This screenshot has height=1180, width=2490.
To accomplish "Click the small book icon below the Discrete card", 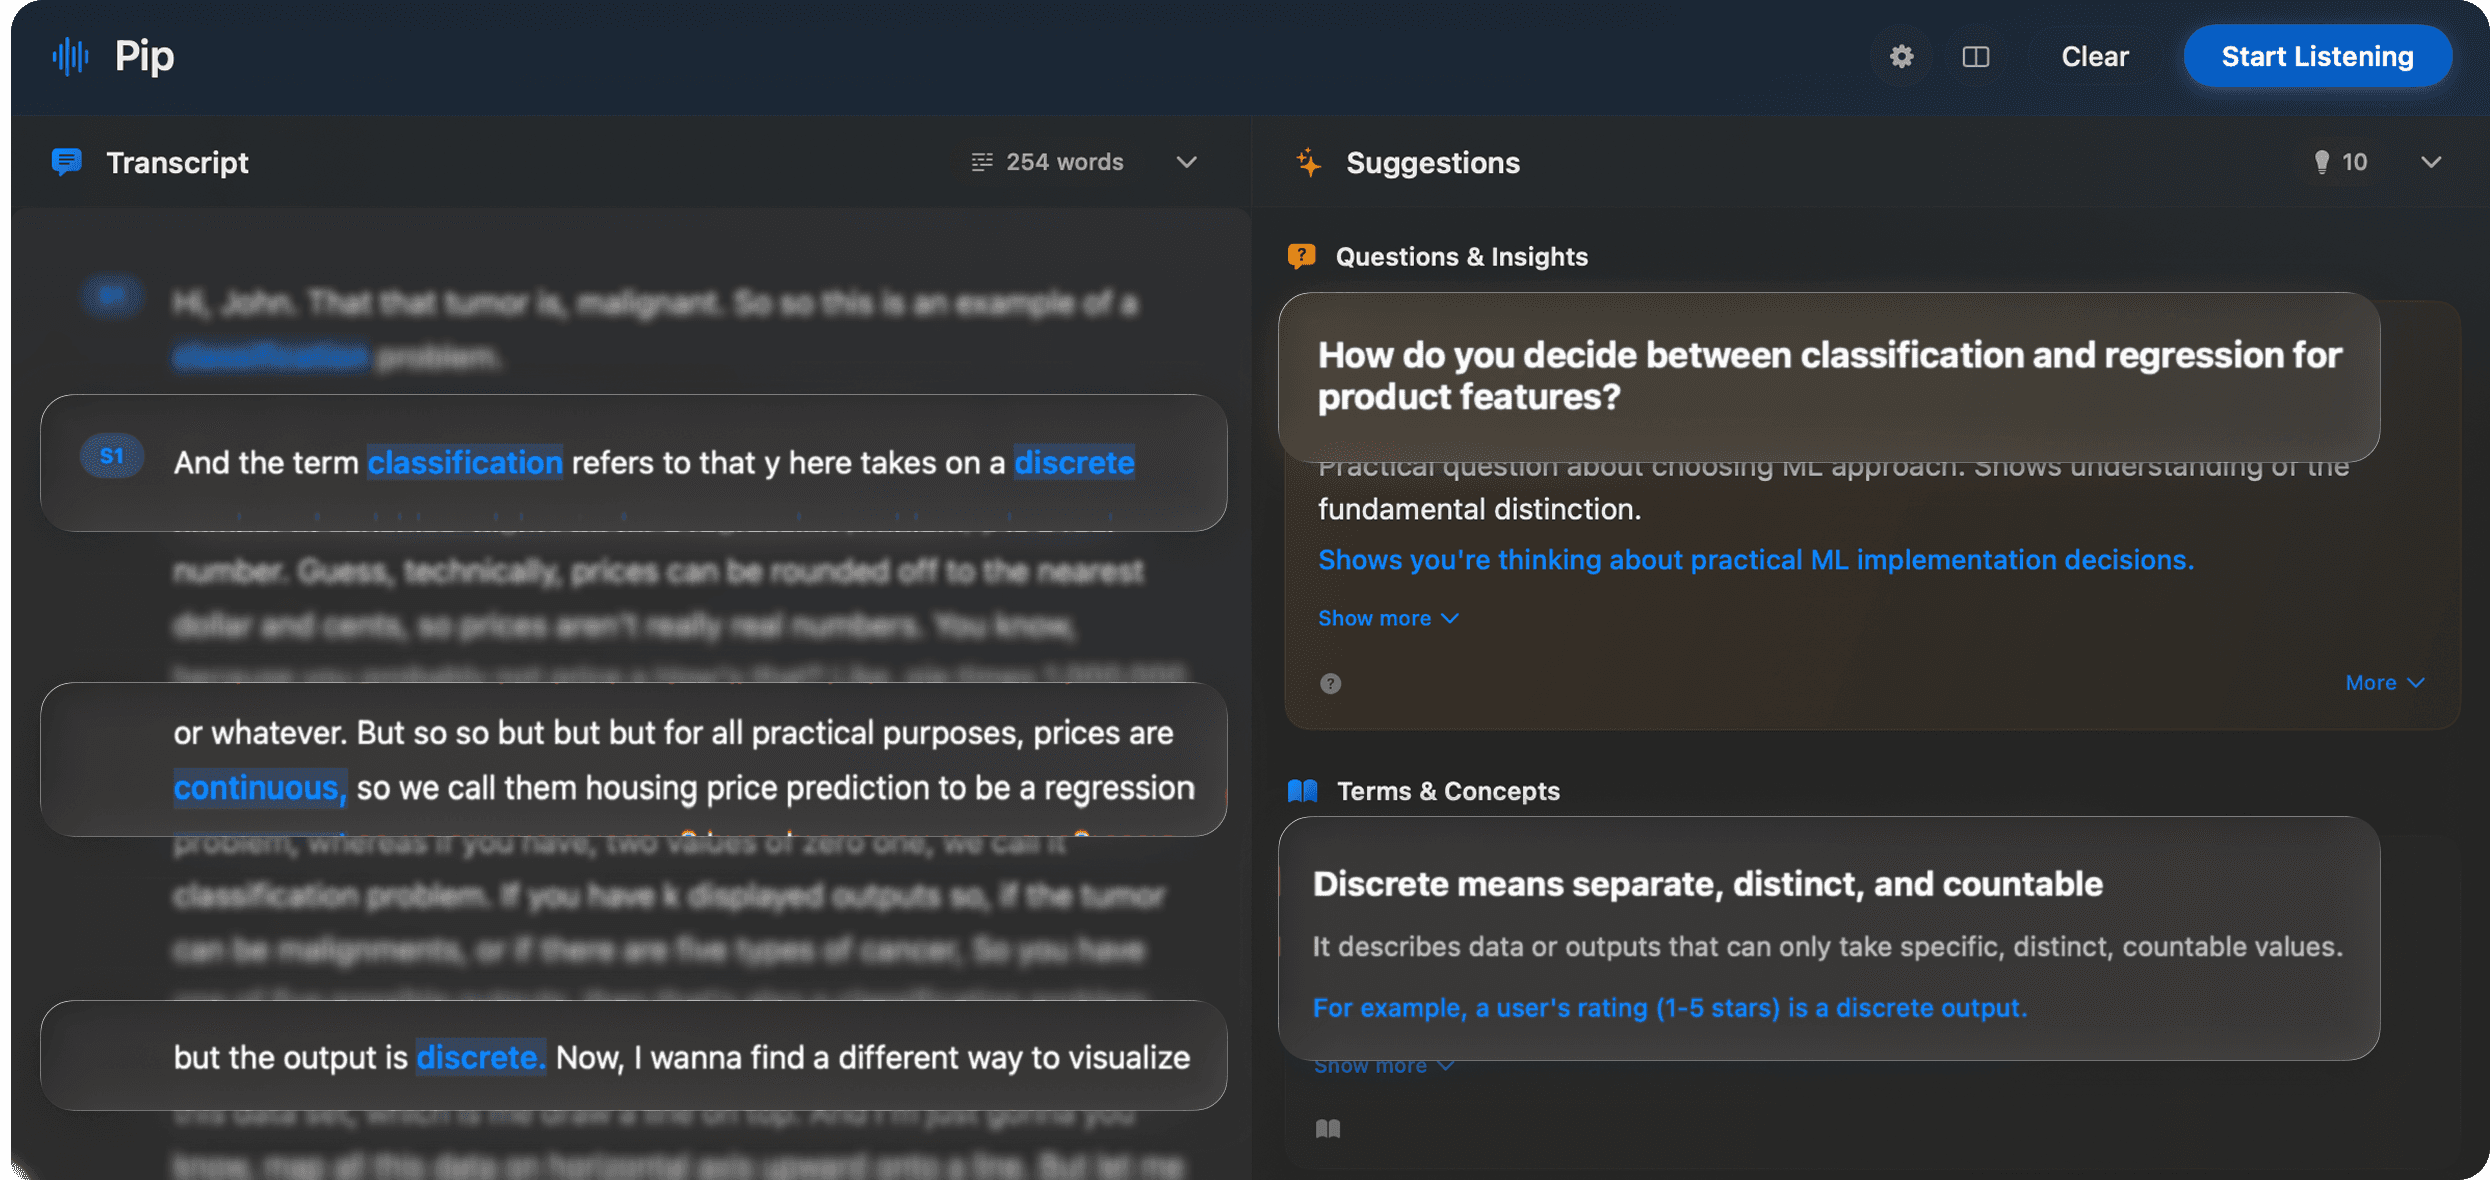I will (1328, 1129).
